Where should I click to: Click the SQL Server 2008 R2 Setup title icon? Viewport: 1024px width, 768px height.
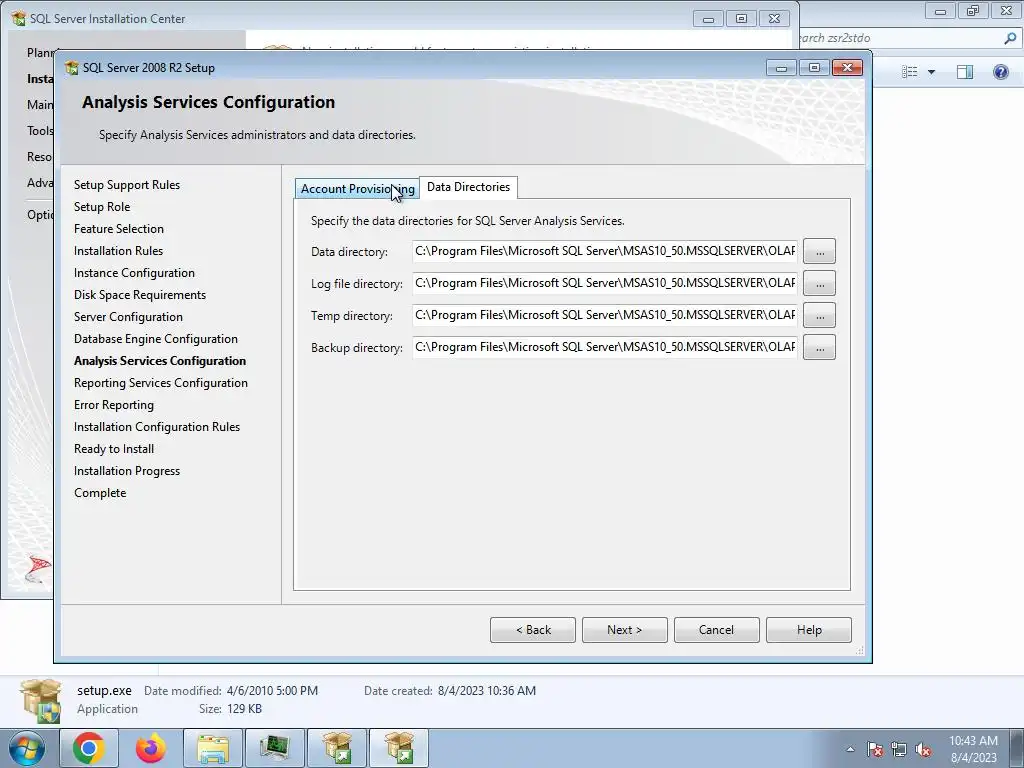(x=71, y=68)
